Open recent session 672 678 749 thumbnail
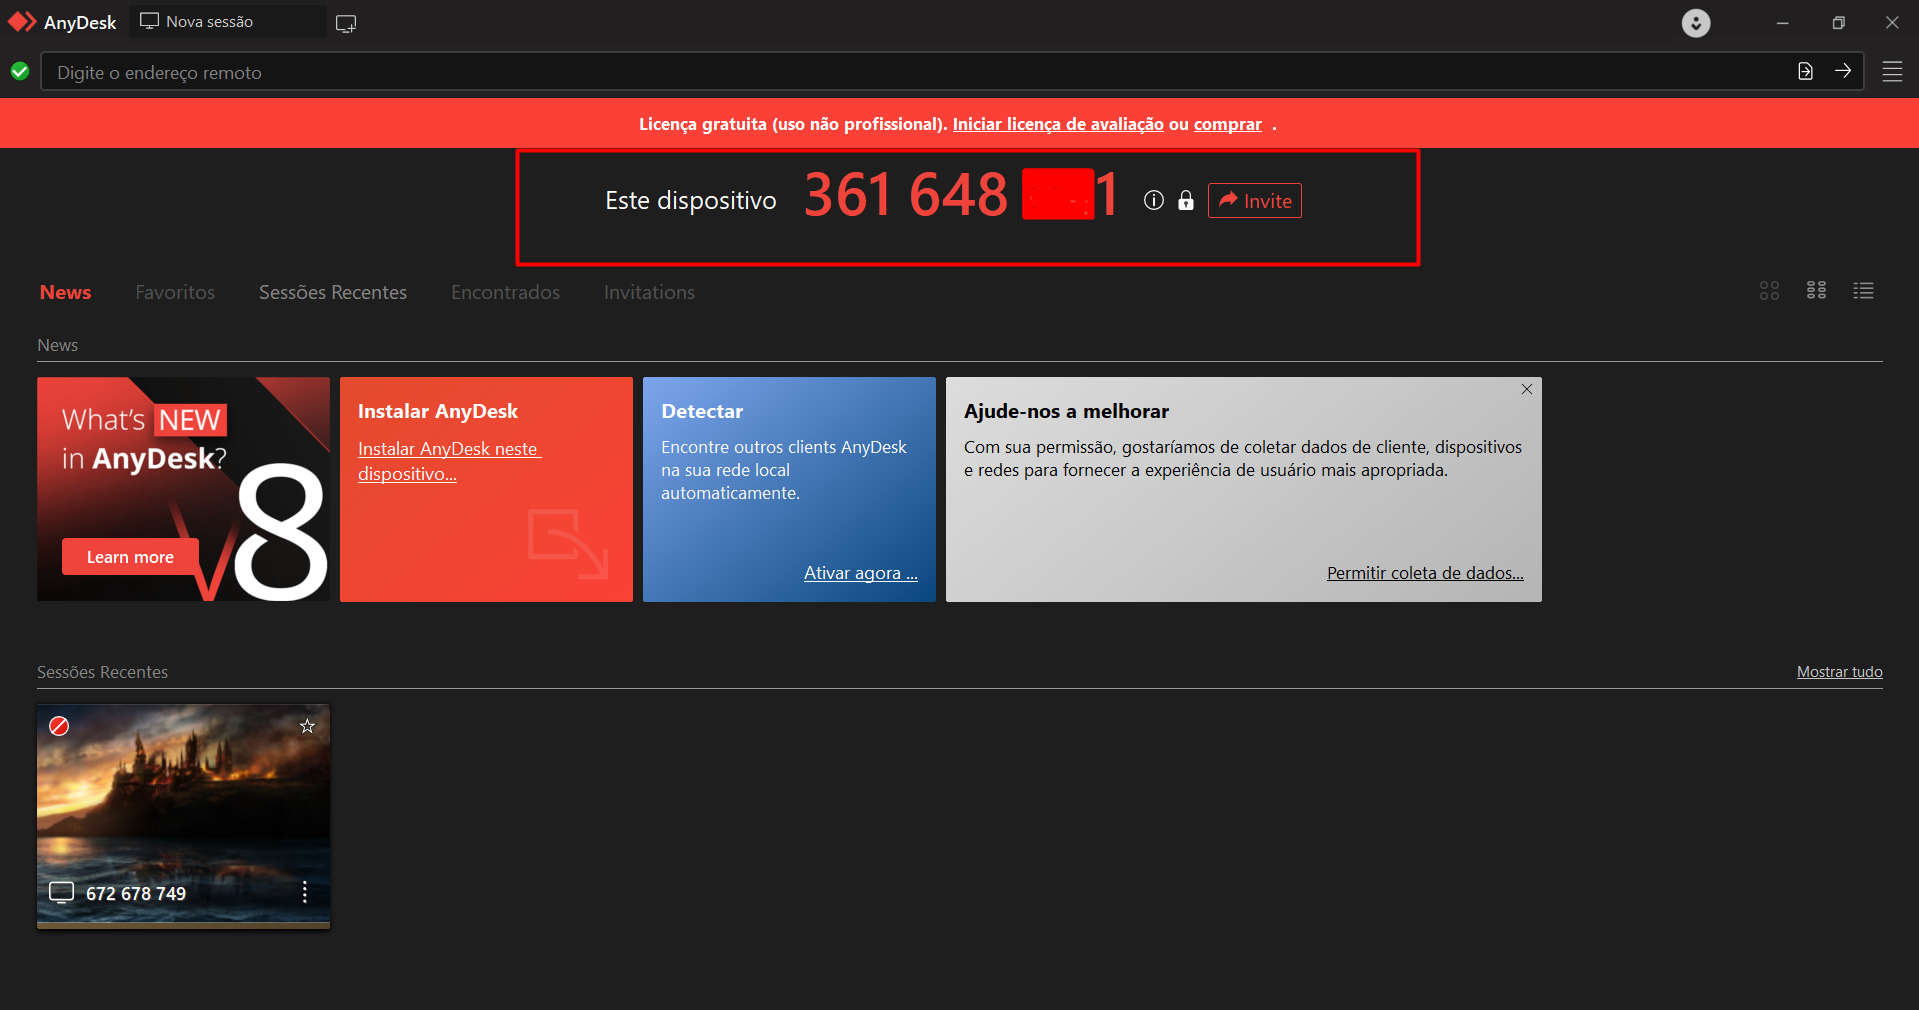 (183, 816)
